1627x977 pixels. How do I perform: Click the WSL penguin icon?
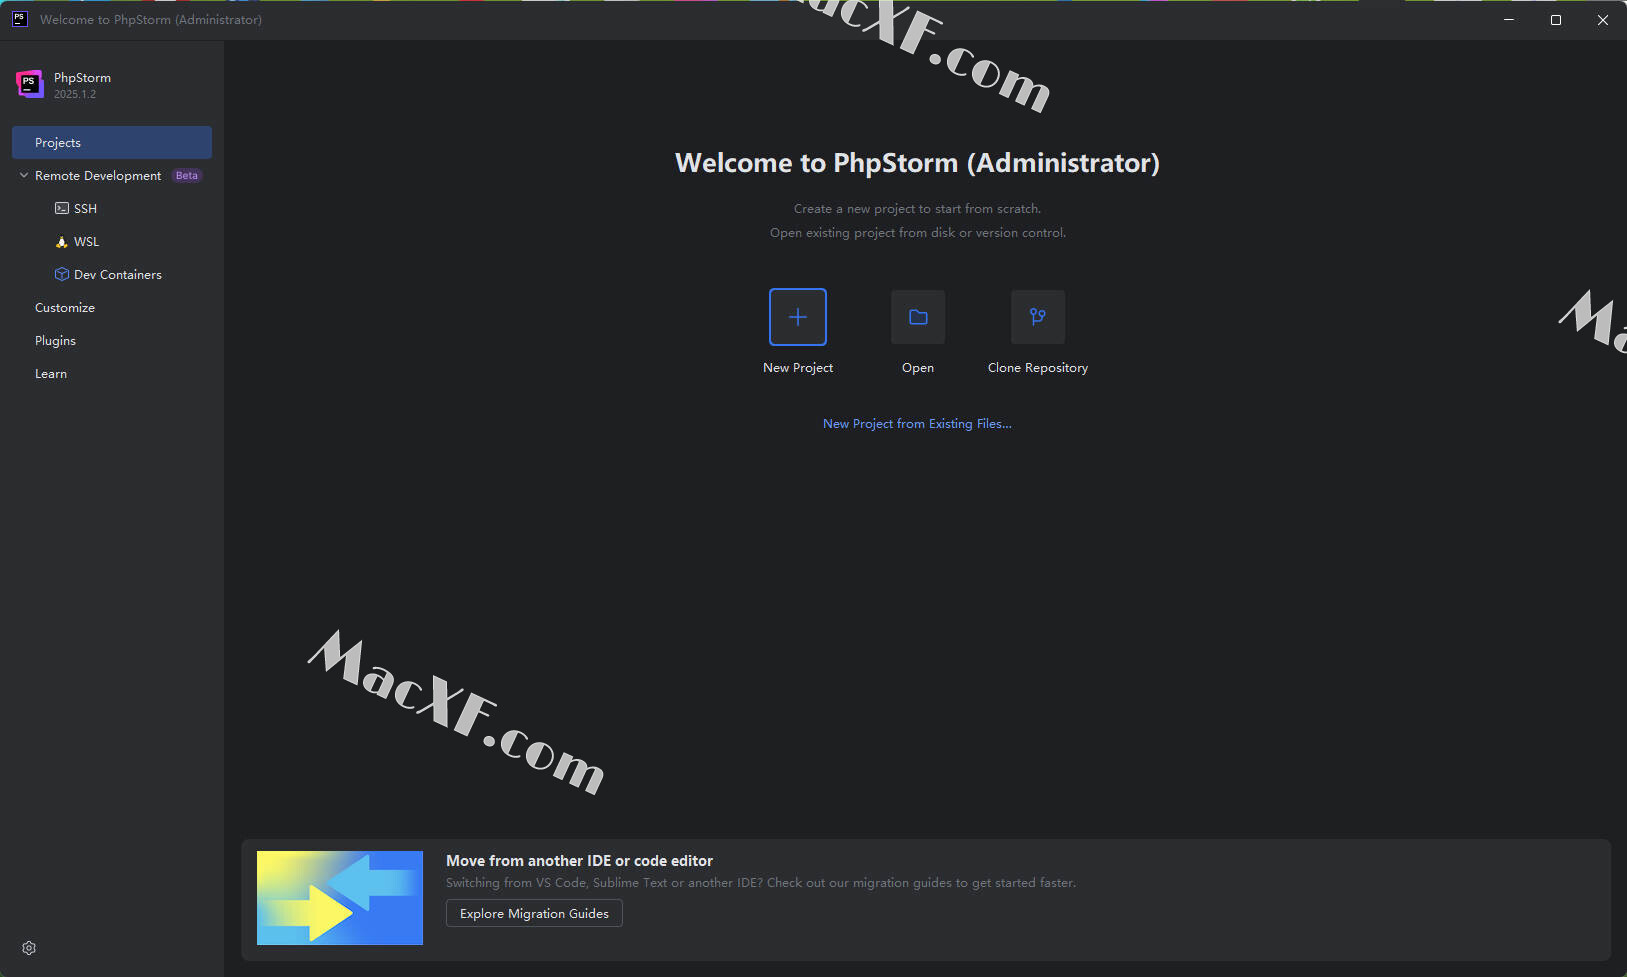click(62, 241)
